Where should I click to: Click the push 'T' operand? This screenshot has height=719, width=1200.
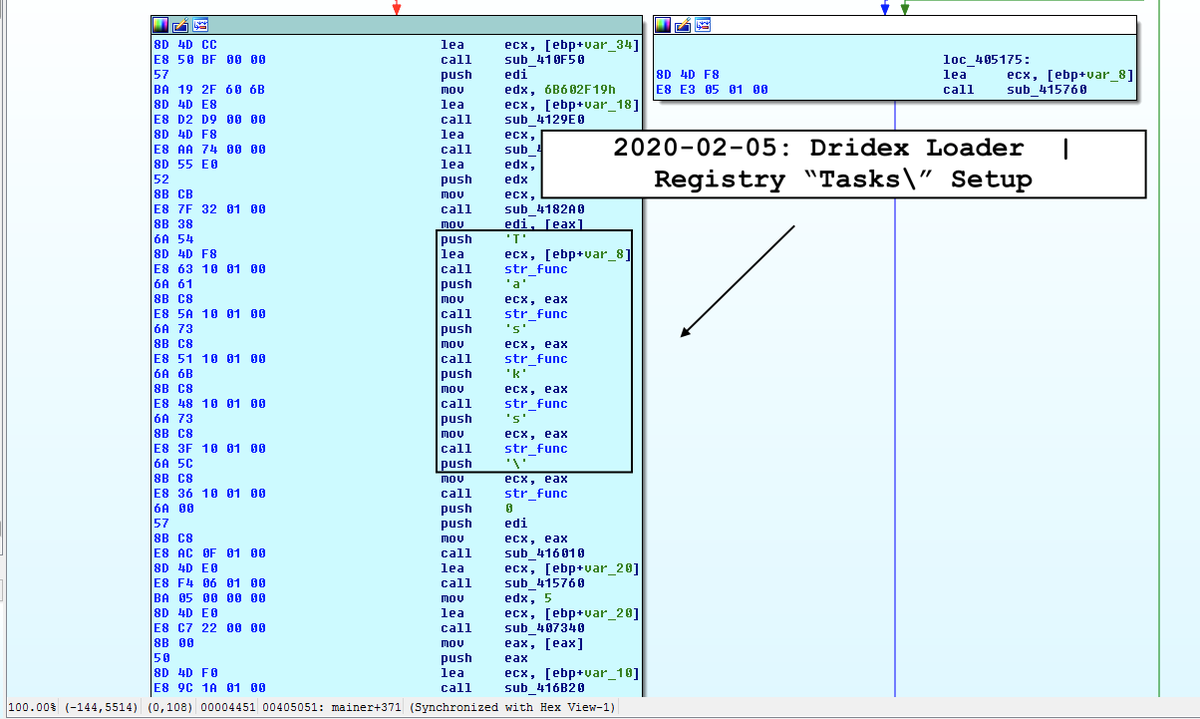516,239
